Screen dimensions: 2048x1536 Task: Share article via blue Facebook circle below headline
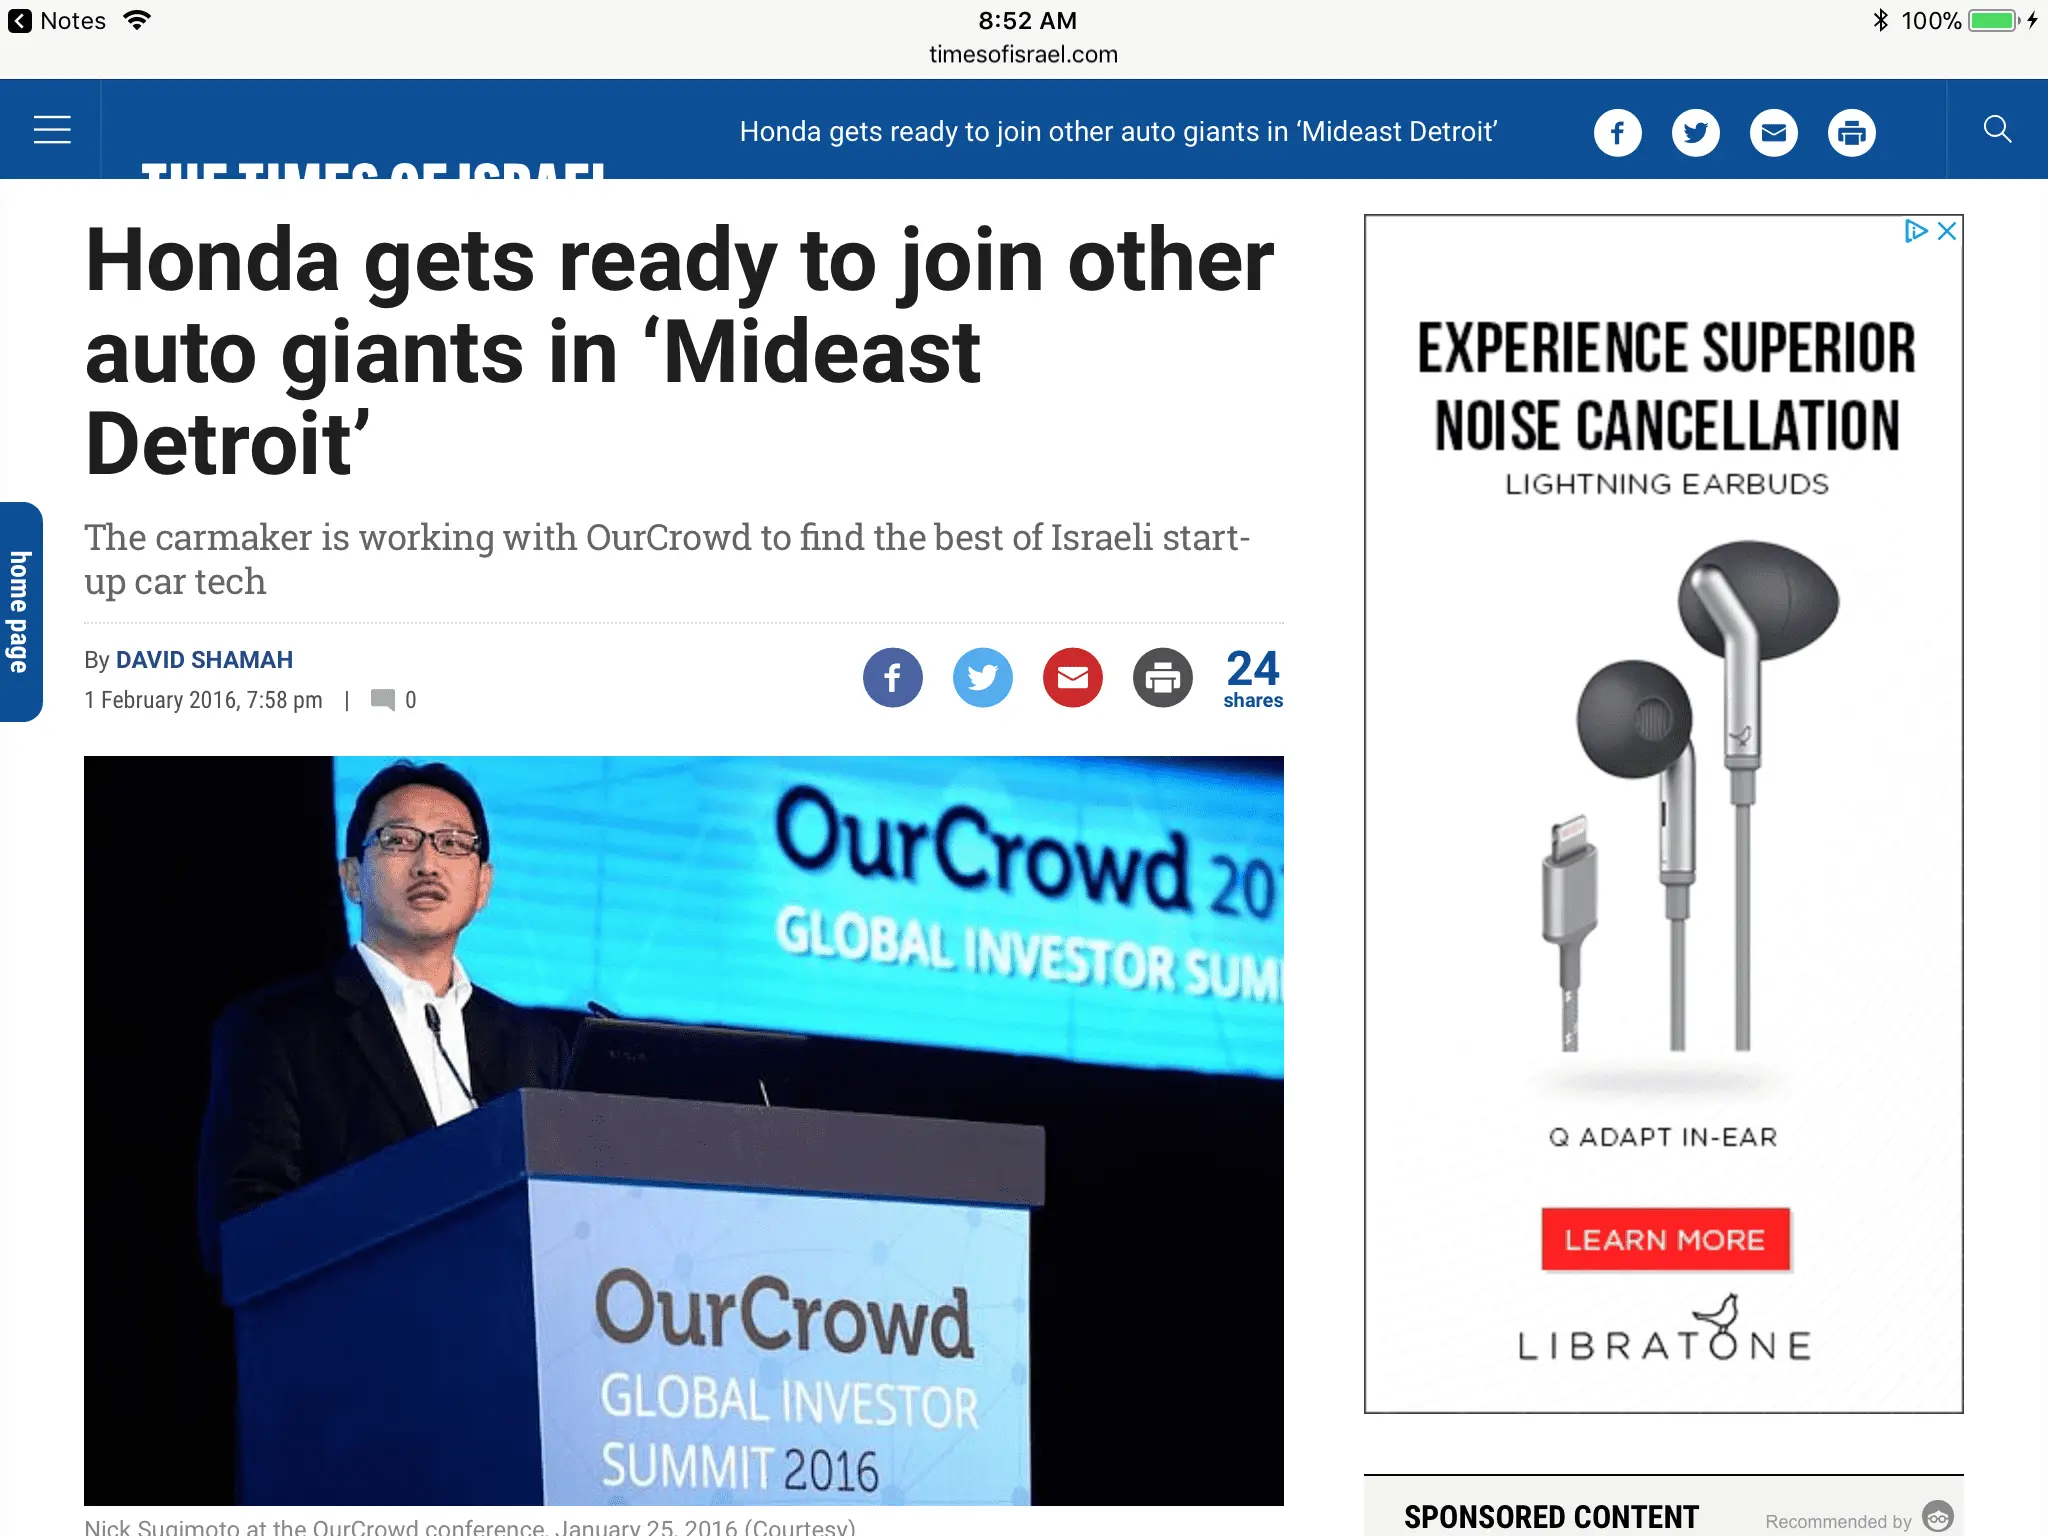coord(892,678)
